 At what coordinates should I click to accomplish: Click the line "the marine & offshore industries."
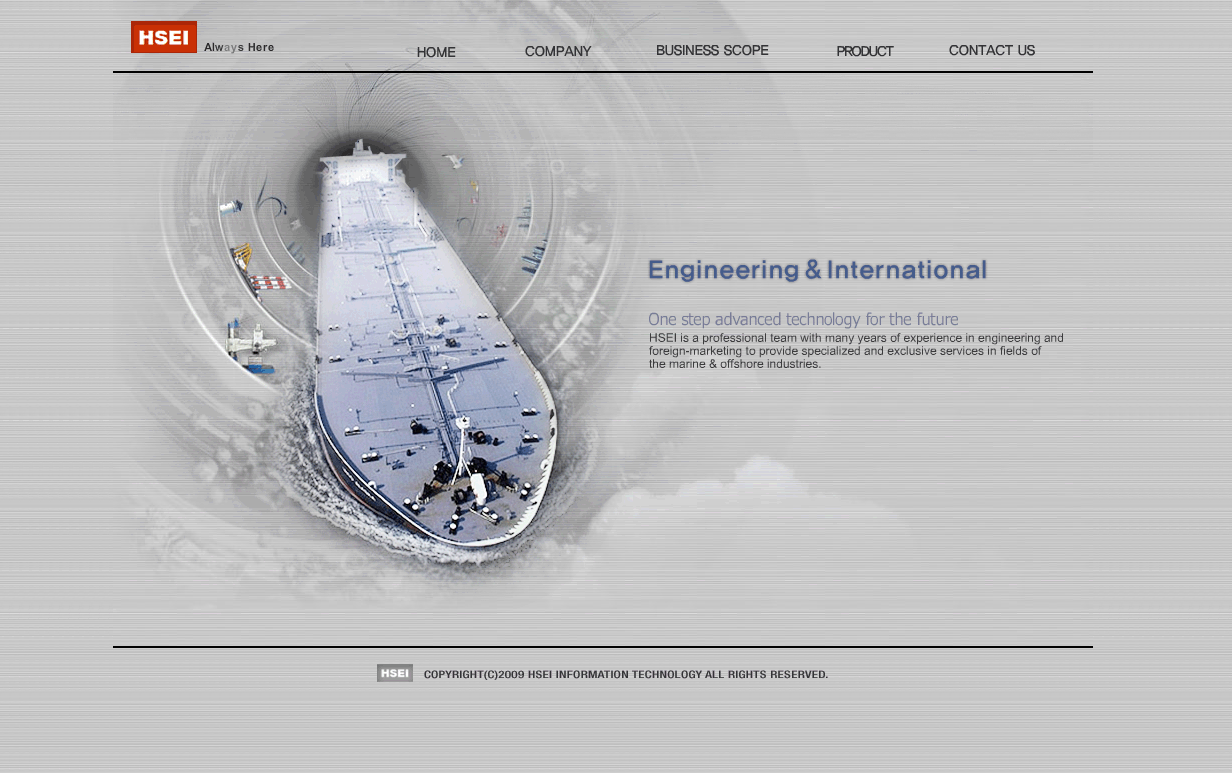tap(735, 364)
